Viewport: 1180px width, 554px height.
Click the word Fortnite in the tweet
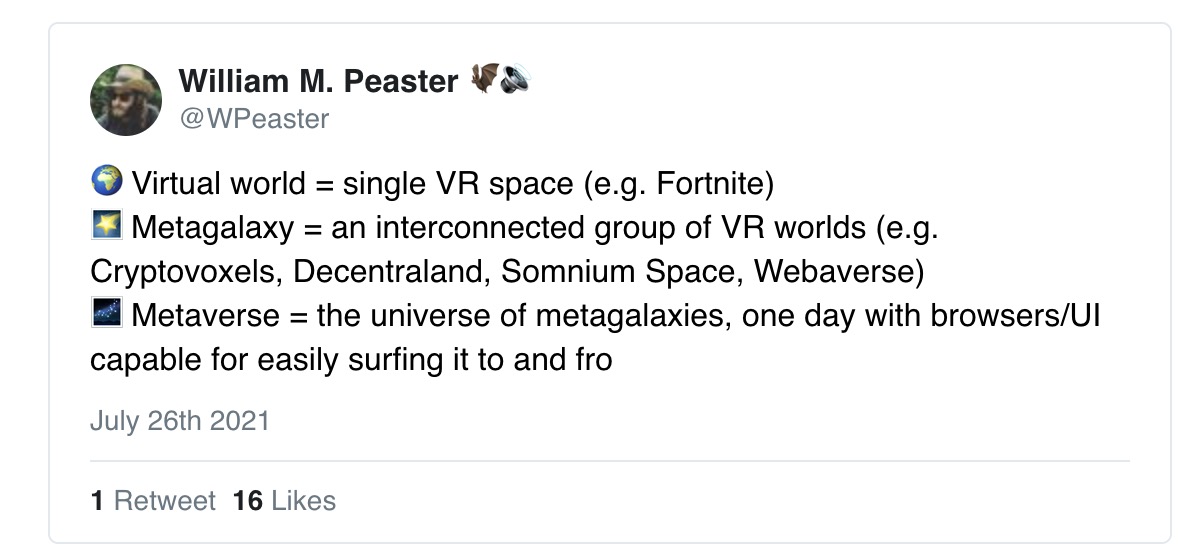coord(710,183)
